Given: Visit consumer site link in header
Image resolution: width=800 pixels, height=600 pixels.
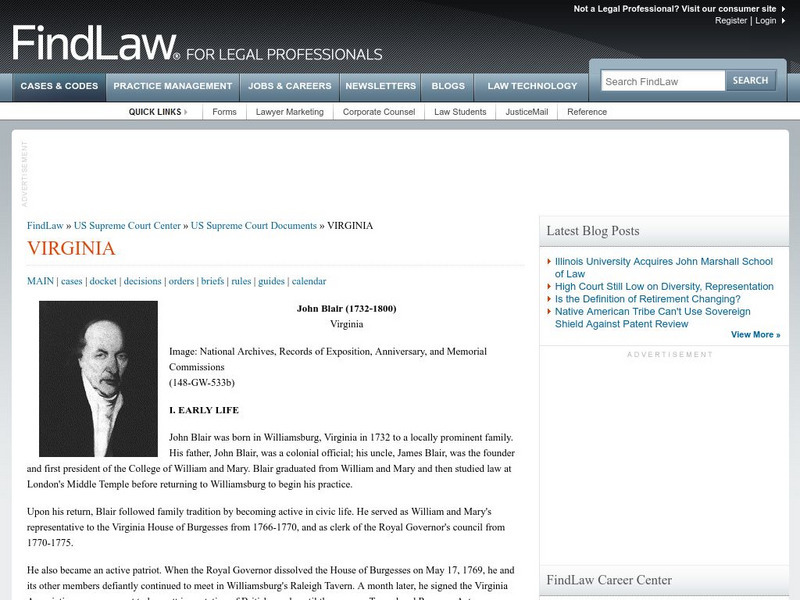Looking at the screenshot, I should 674,9.
